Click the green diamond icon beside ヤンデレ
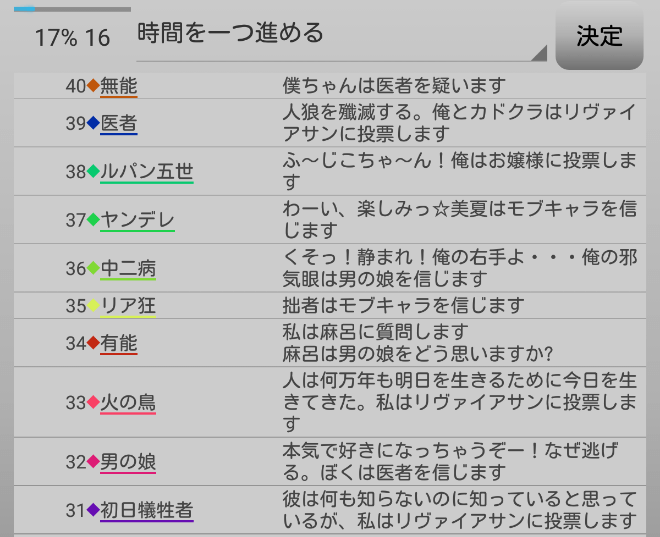Image resolution: width=660 pixels, height=537 pixels. [94, 219]
